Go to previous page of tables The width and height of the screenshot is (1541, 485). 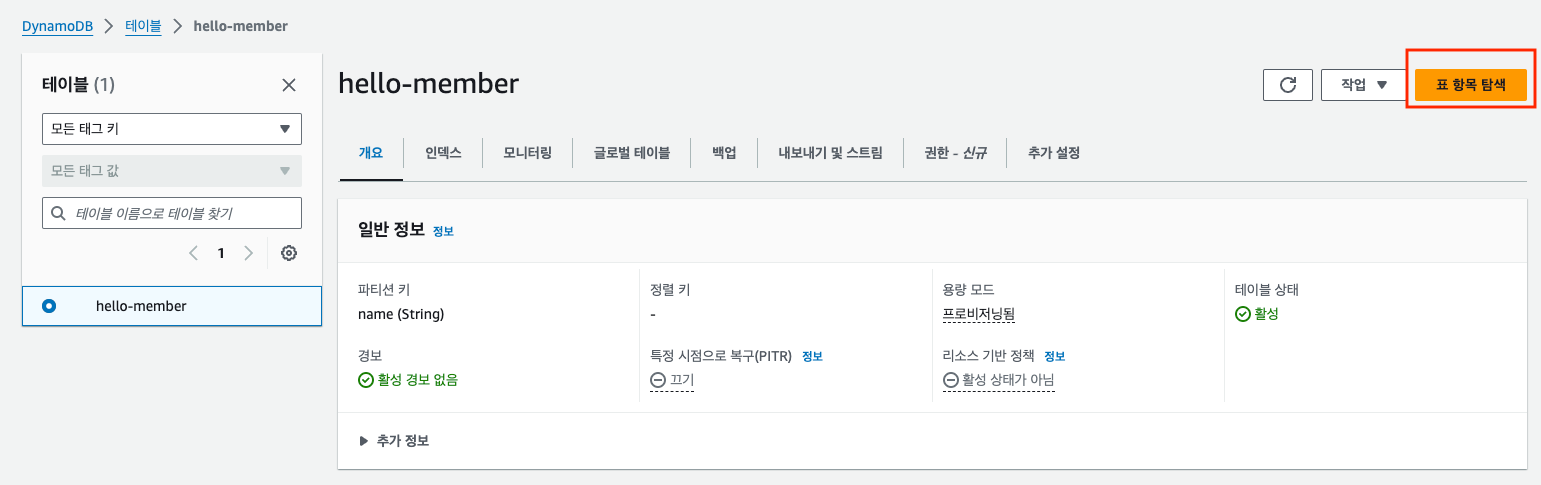coord(194,253)
